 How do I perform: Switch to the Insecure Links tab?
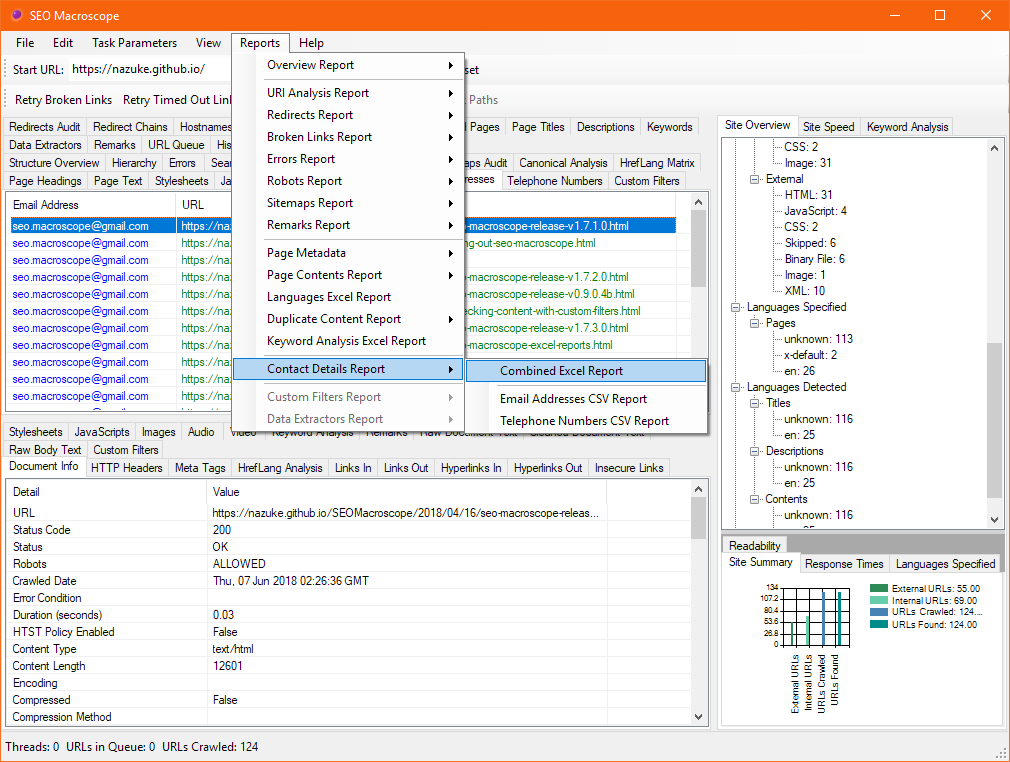[629, 468]
